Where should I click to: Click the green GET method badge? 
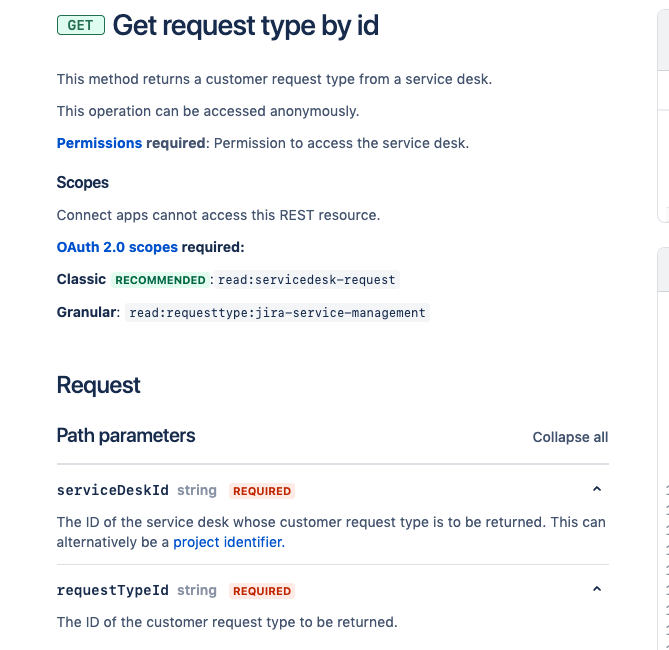(x=80, y=26)
